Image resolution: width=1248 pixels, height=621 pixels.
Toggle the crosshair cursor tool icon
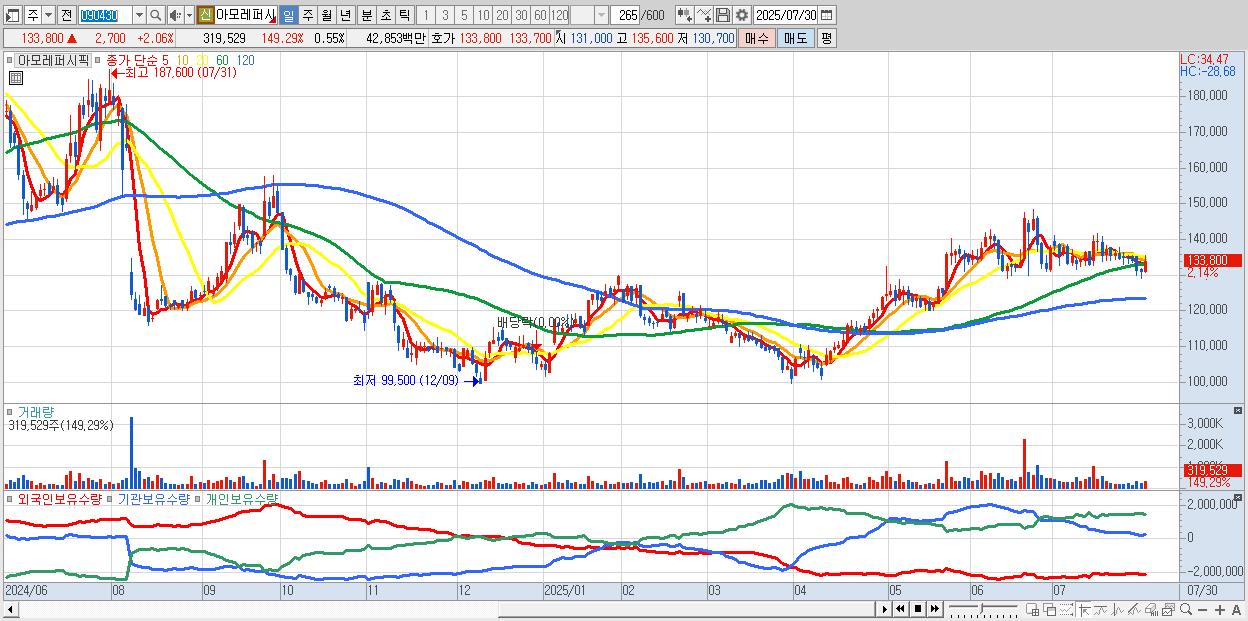1084,610
